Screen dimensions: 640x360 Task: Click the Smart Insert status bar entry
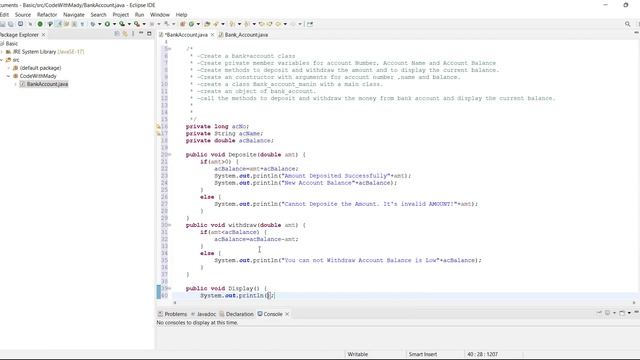423,354
